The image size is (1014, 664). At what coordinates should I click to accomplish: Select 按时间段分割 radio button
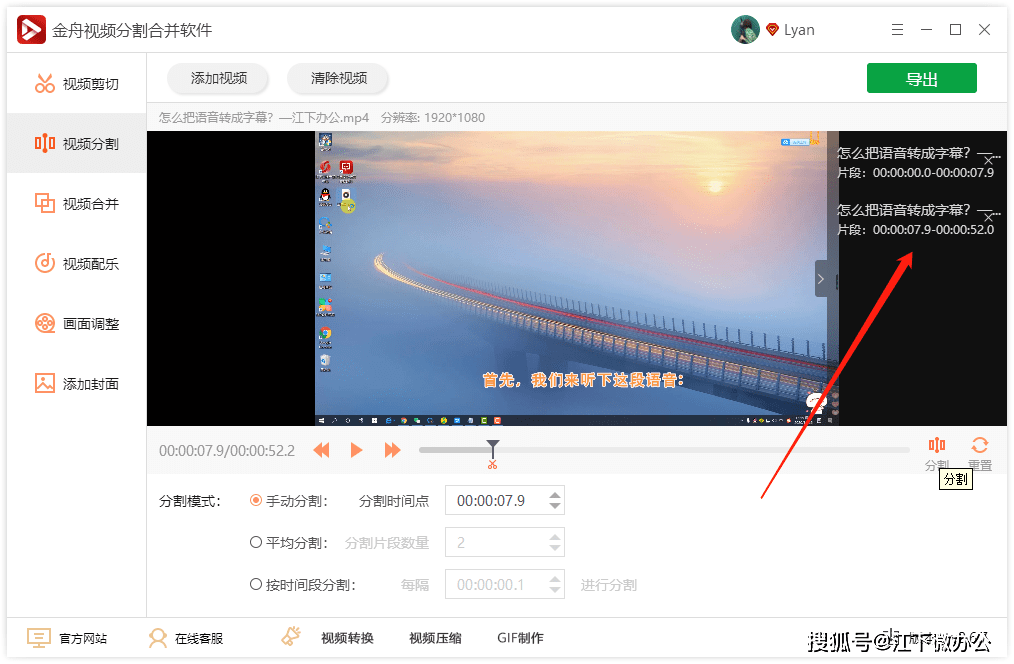pyautogui.click(x=256, y=584)
